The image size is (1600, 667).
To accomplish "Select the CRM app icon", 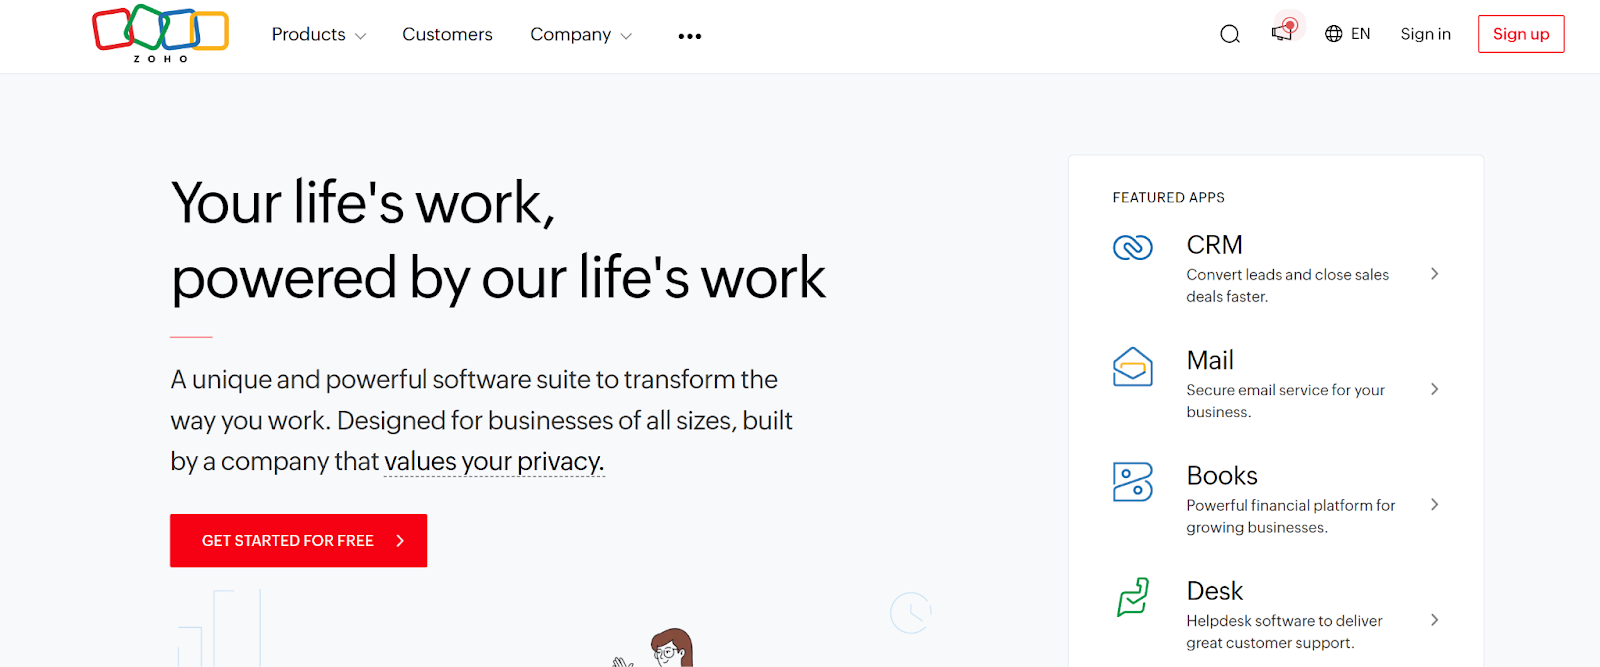I will pyautogui.click(x=1133, y=247).
